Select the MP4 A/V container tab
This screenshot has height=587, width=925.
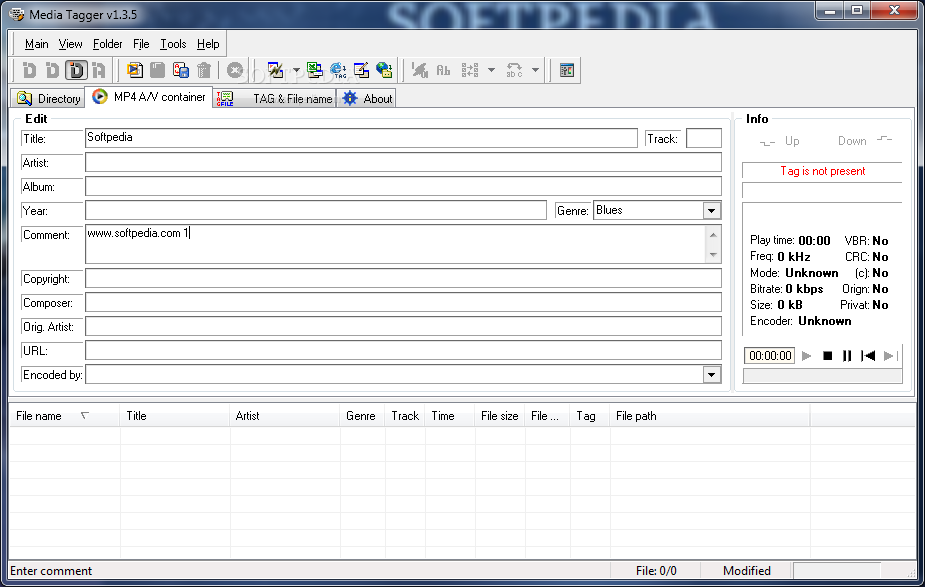[149, 97]
